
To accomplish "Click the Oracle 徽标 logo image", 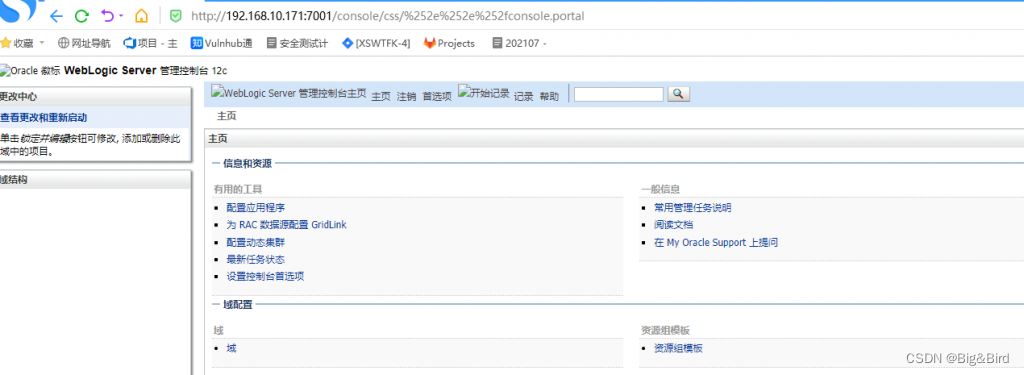I will click(x=31, y=71).
